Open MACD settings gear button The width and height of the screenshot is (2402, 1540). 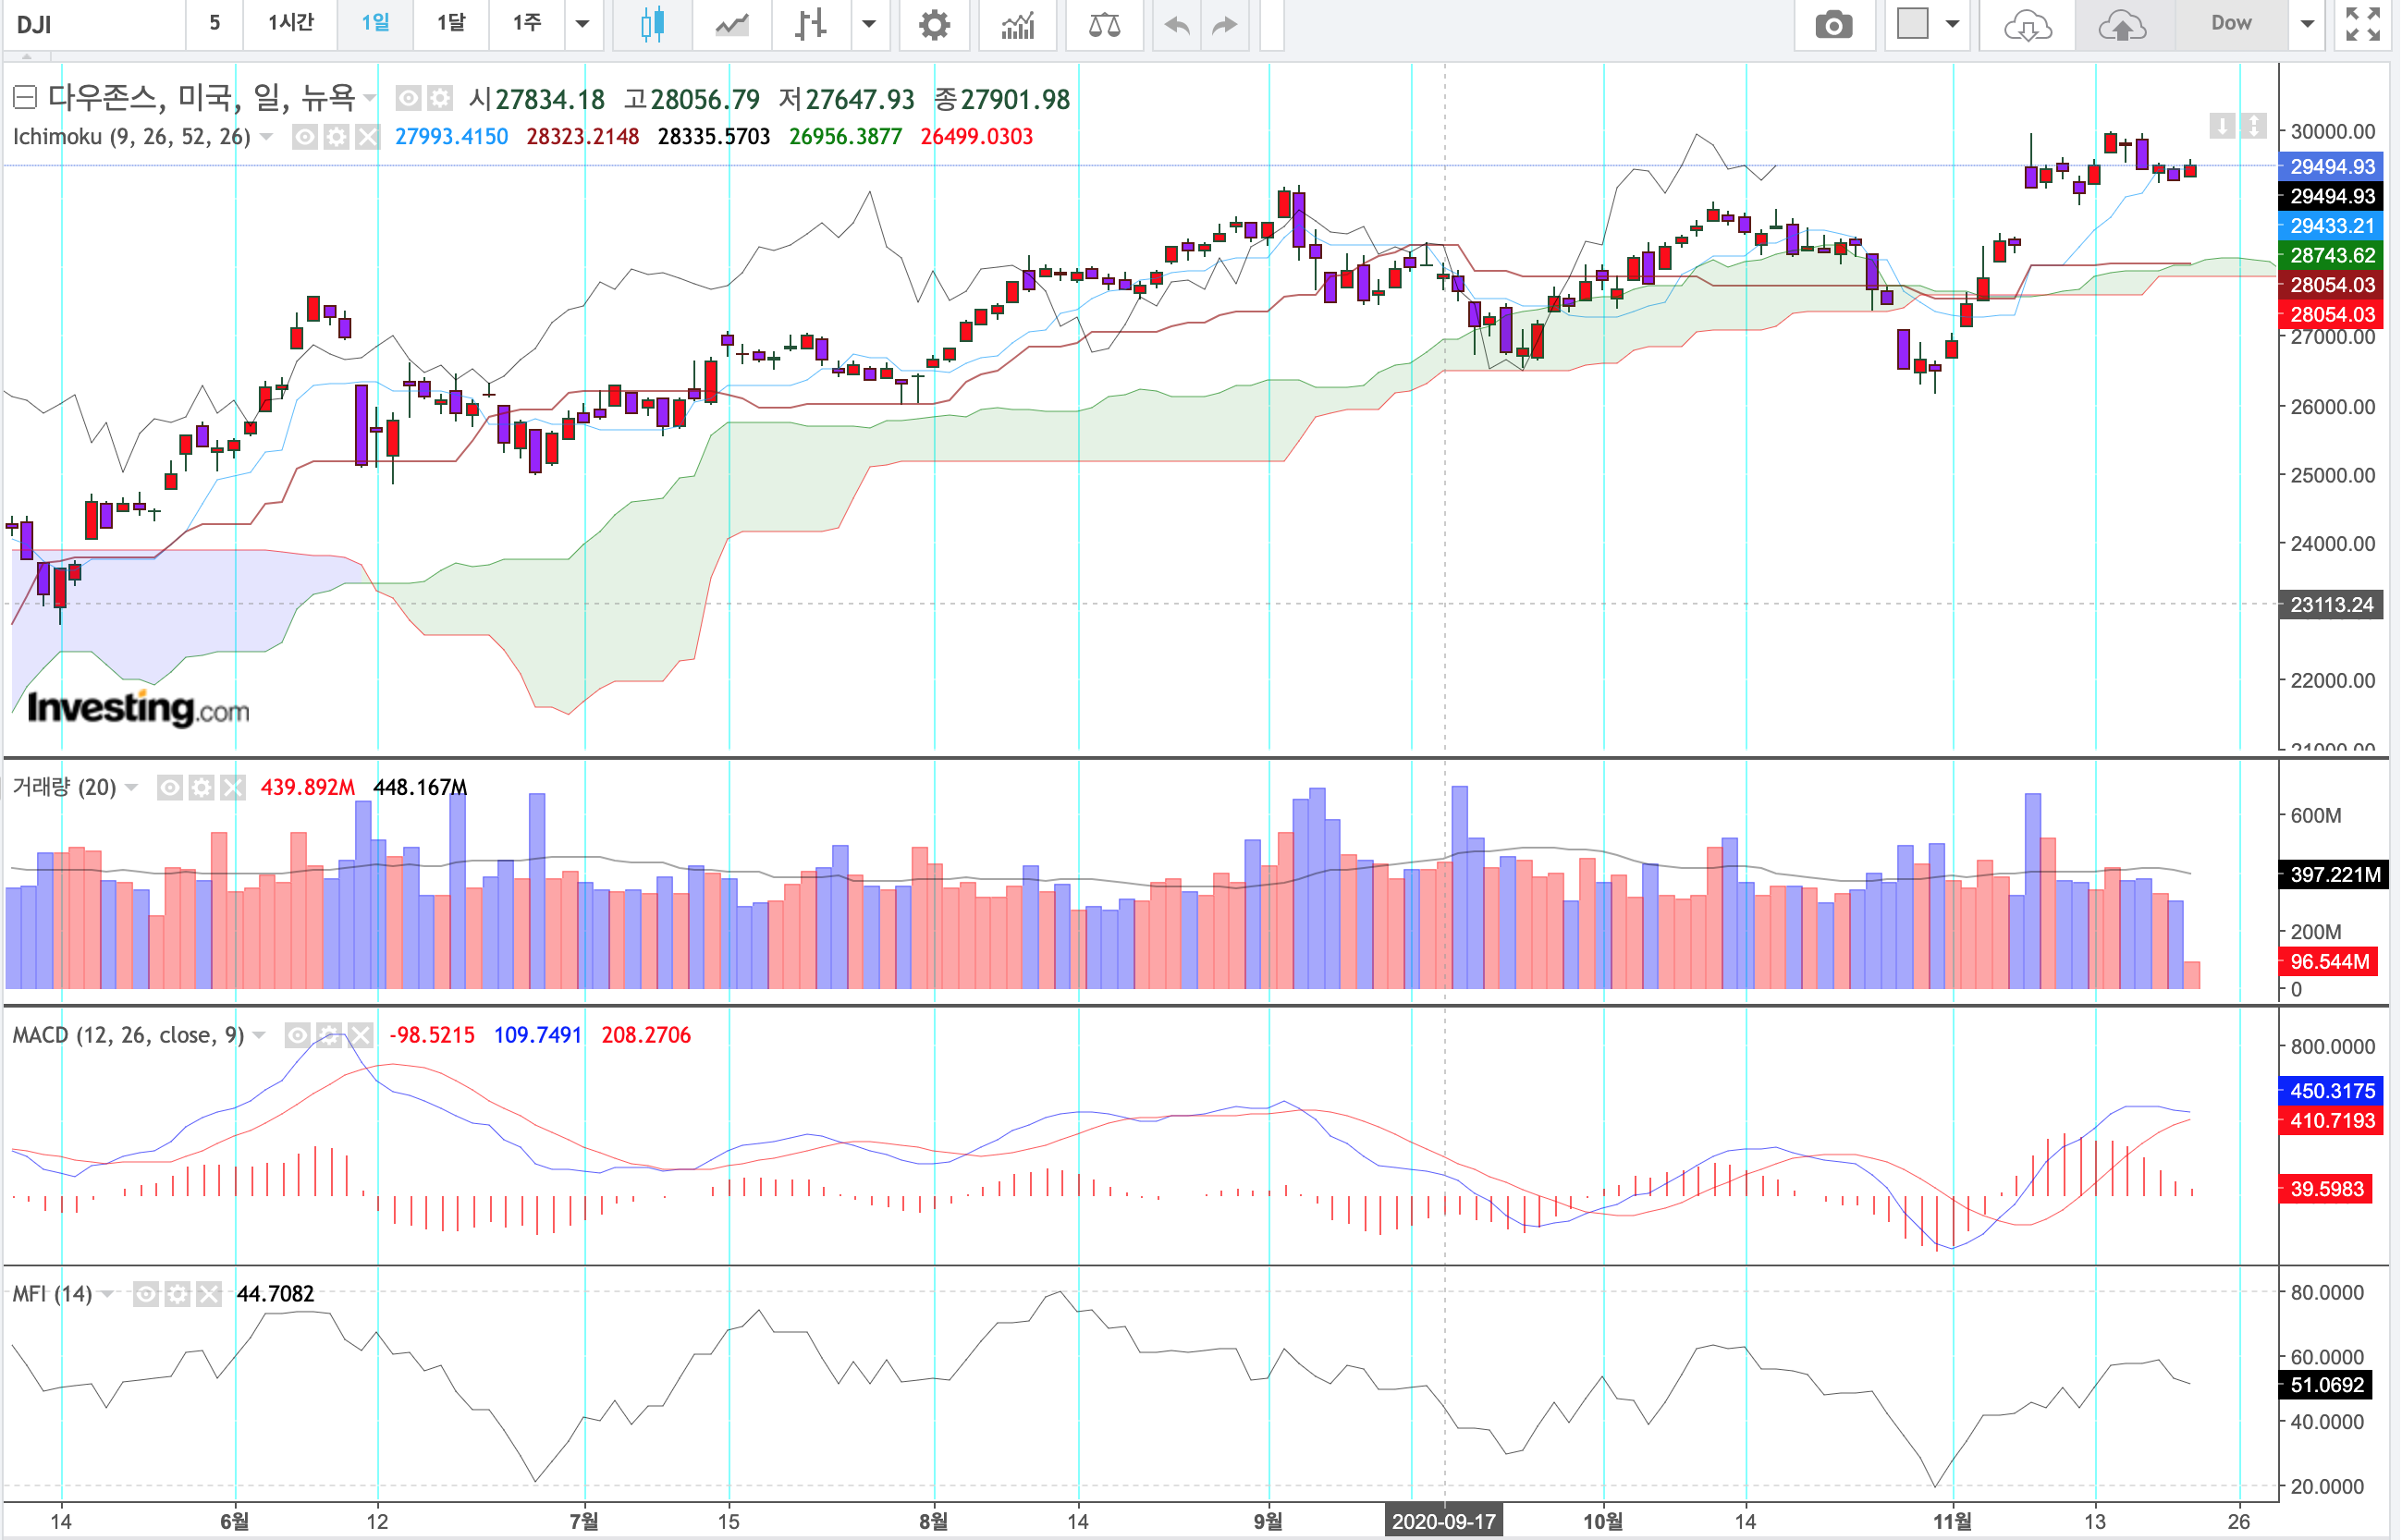[x=329, y=1035]
